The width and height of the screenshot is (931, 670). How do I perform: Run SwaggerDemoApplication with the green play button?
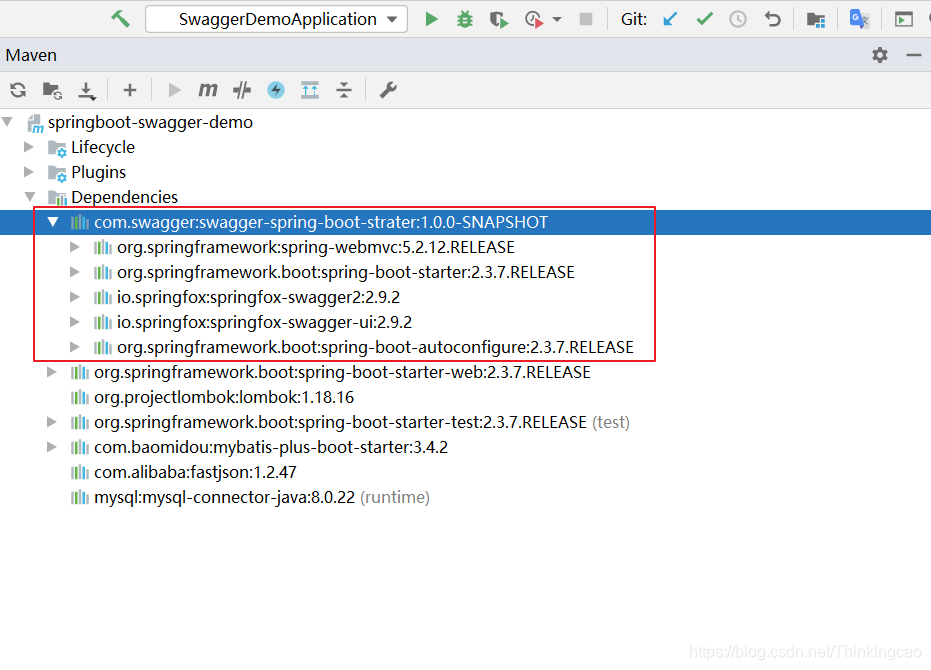(432, 19)
